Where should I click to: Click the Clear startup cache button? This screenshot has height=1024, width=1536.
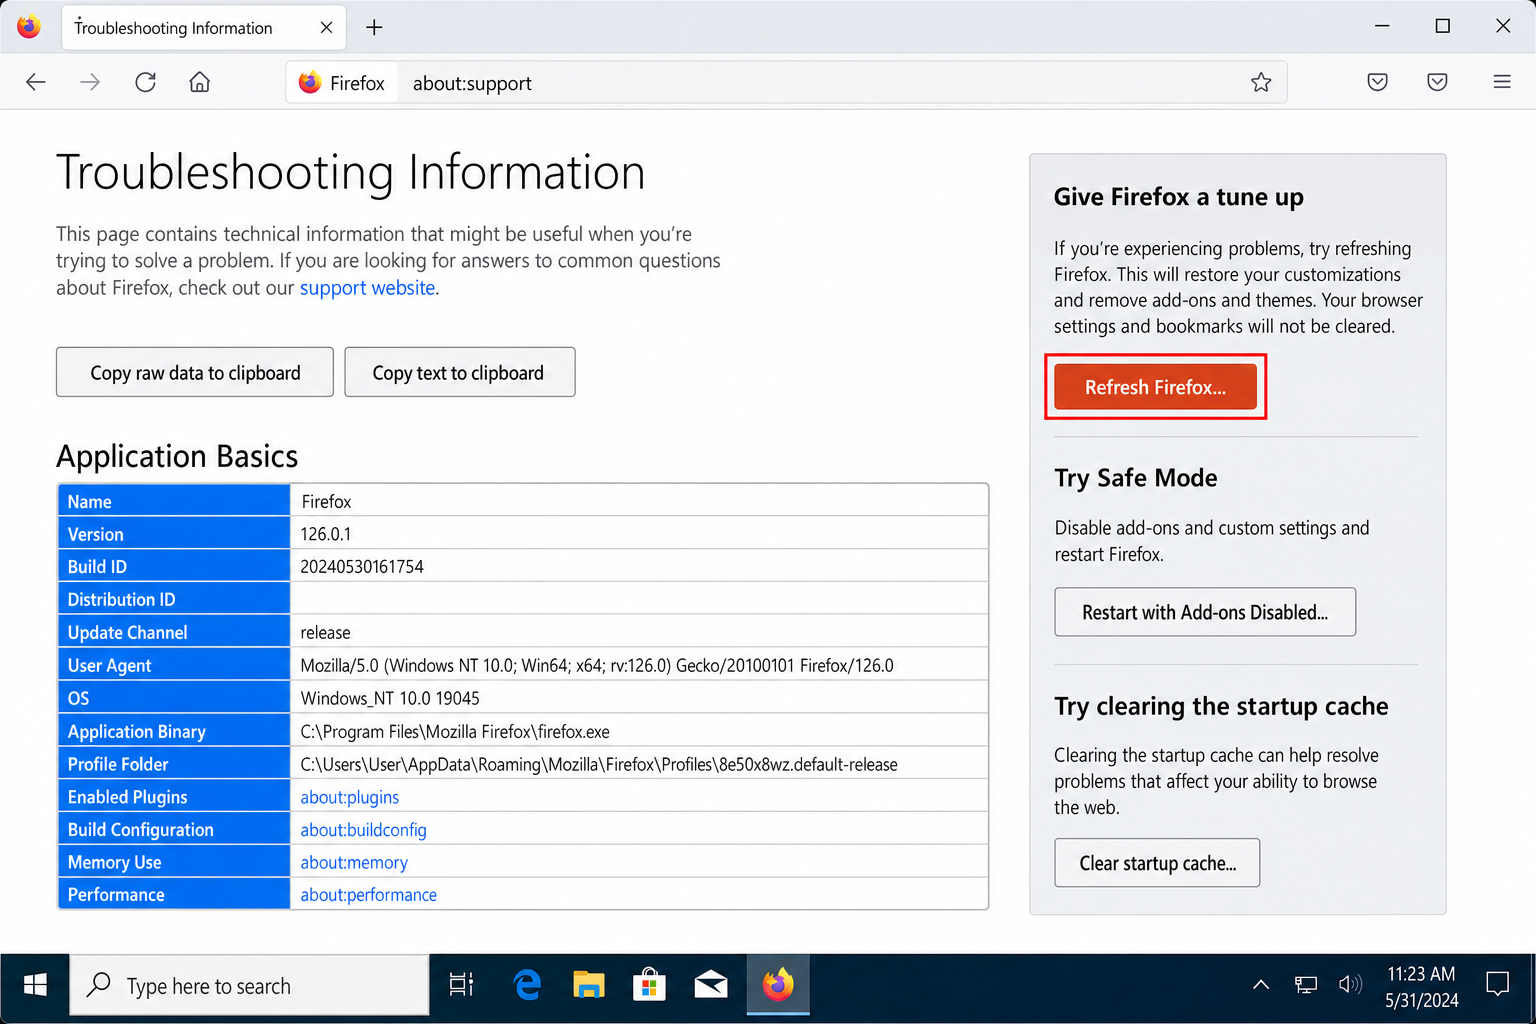pyautogui.click(x=1157, y=863)
